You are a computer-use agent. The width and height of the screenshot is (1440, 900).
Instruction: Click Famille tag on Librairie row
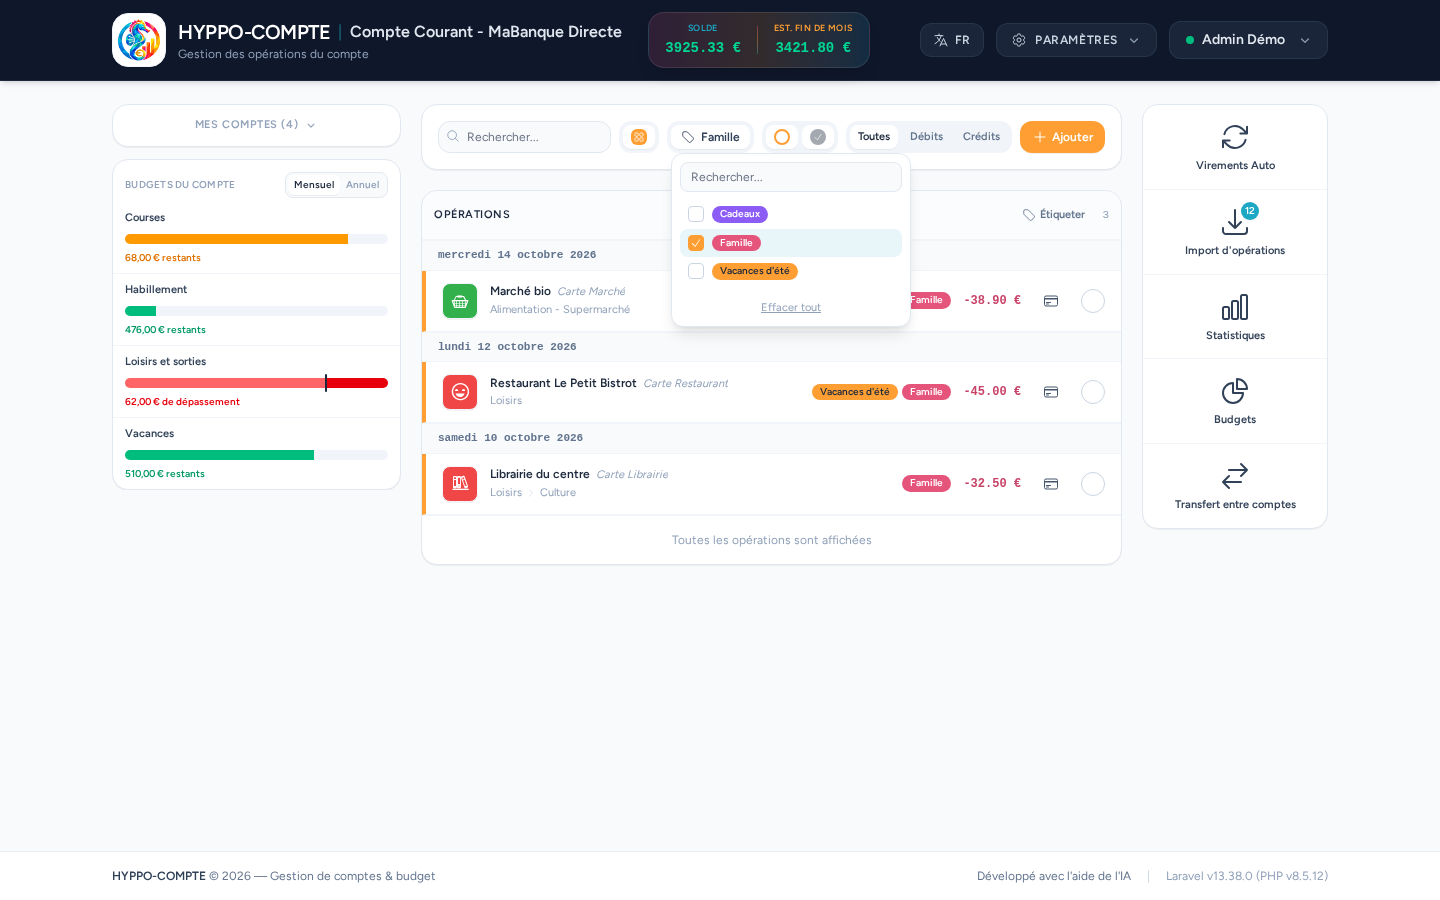[x=926, y=484]
